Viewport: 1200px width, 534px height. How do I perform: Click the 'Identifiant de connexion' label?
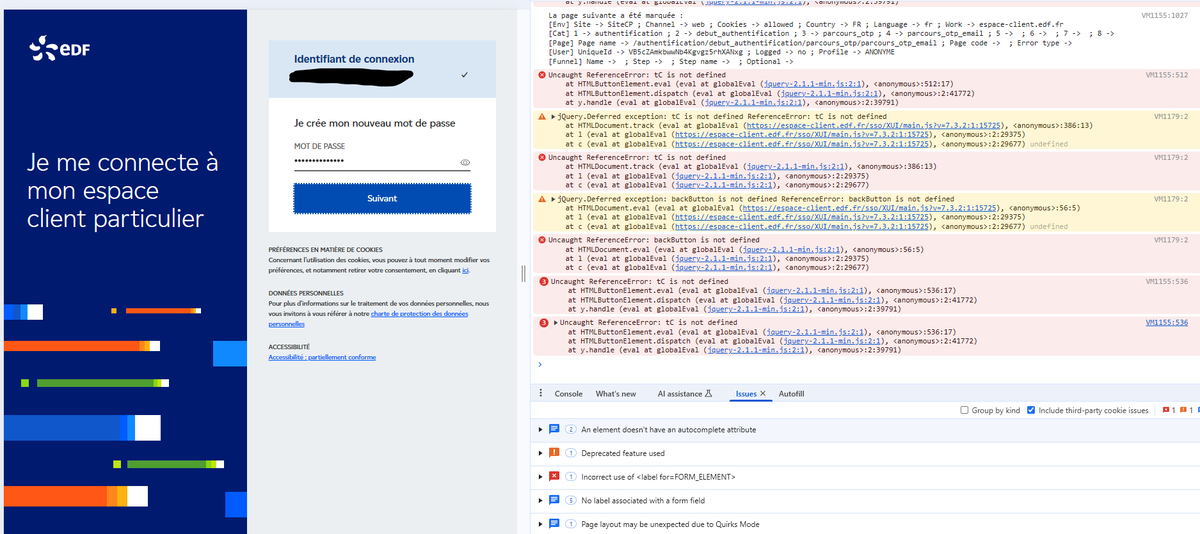pos(354,59)
